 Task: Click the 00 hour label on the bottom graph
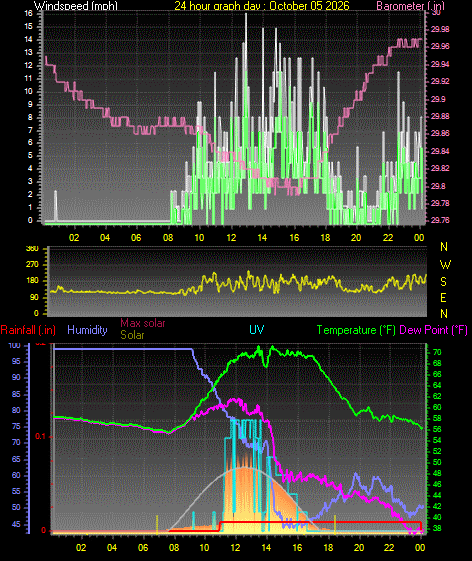[420, 548]
